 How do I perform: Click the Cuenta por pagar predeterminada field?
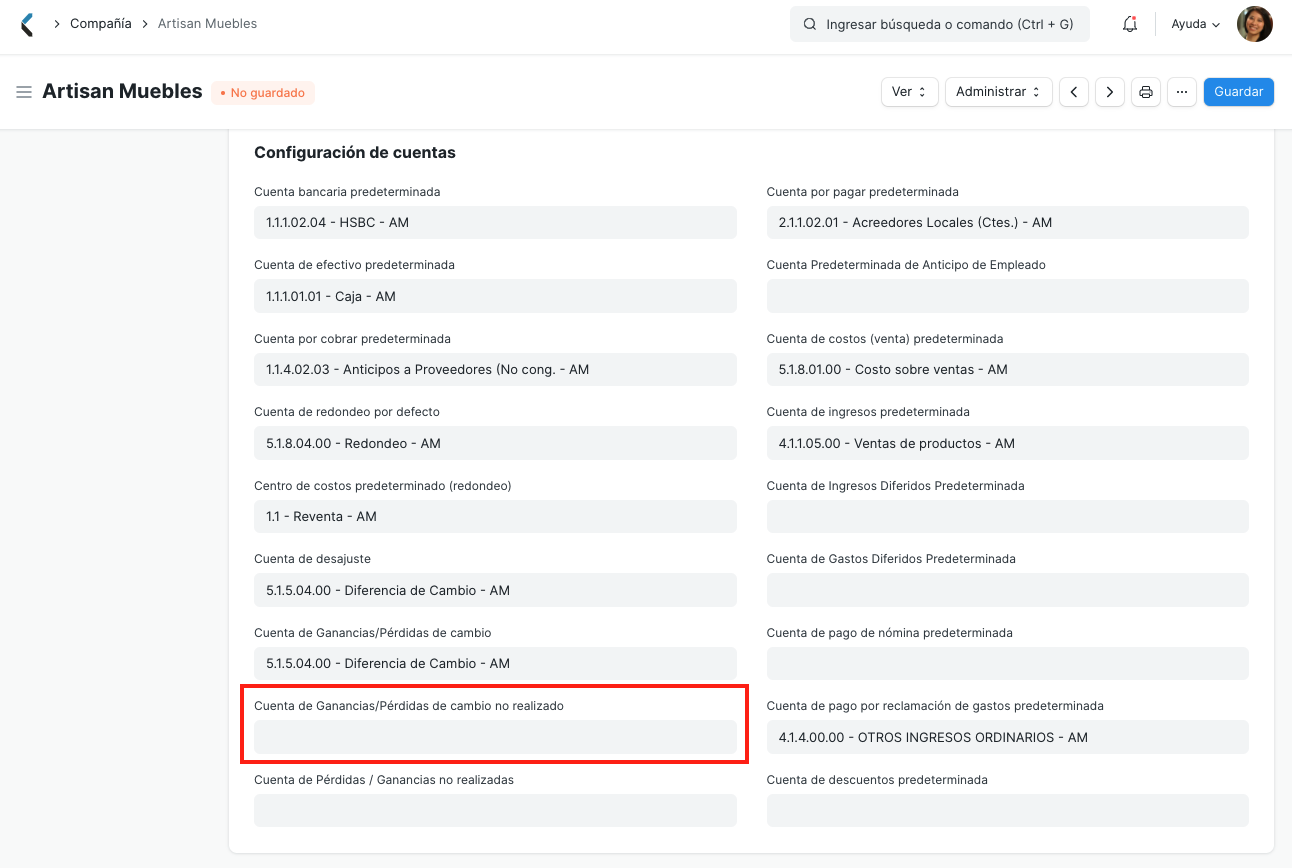[1008, 222]
